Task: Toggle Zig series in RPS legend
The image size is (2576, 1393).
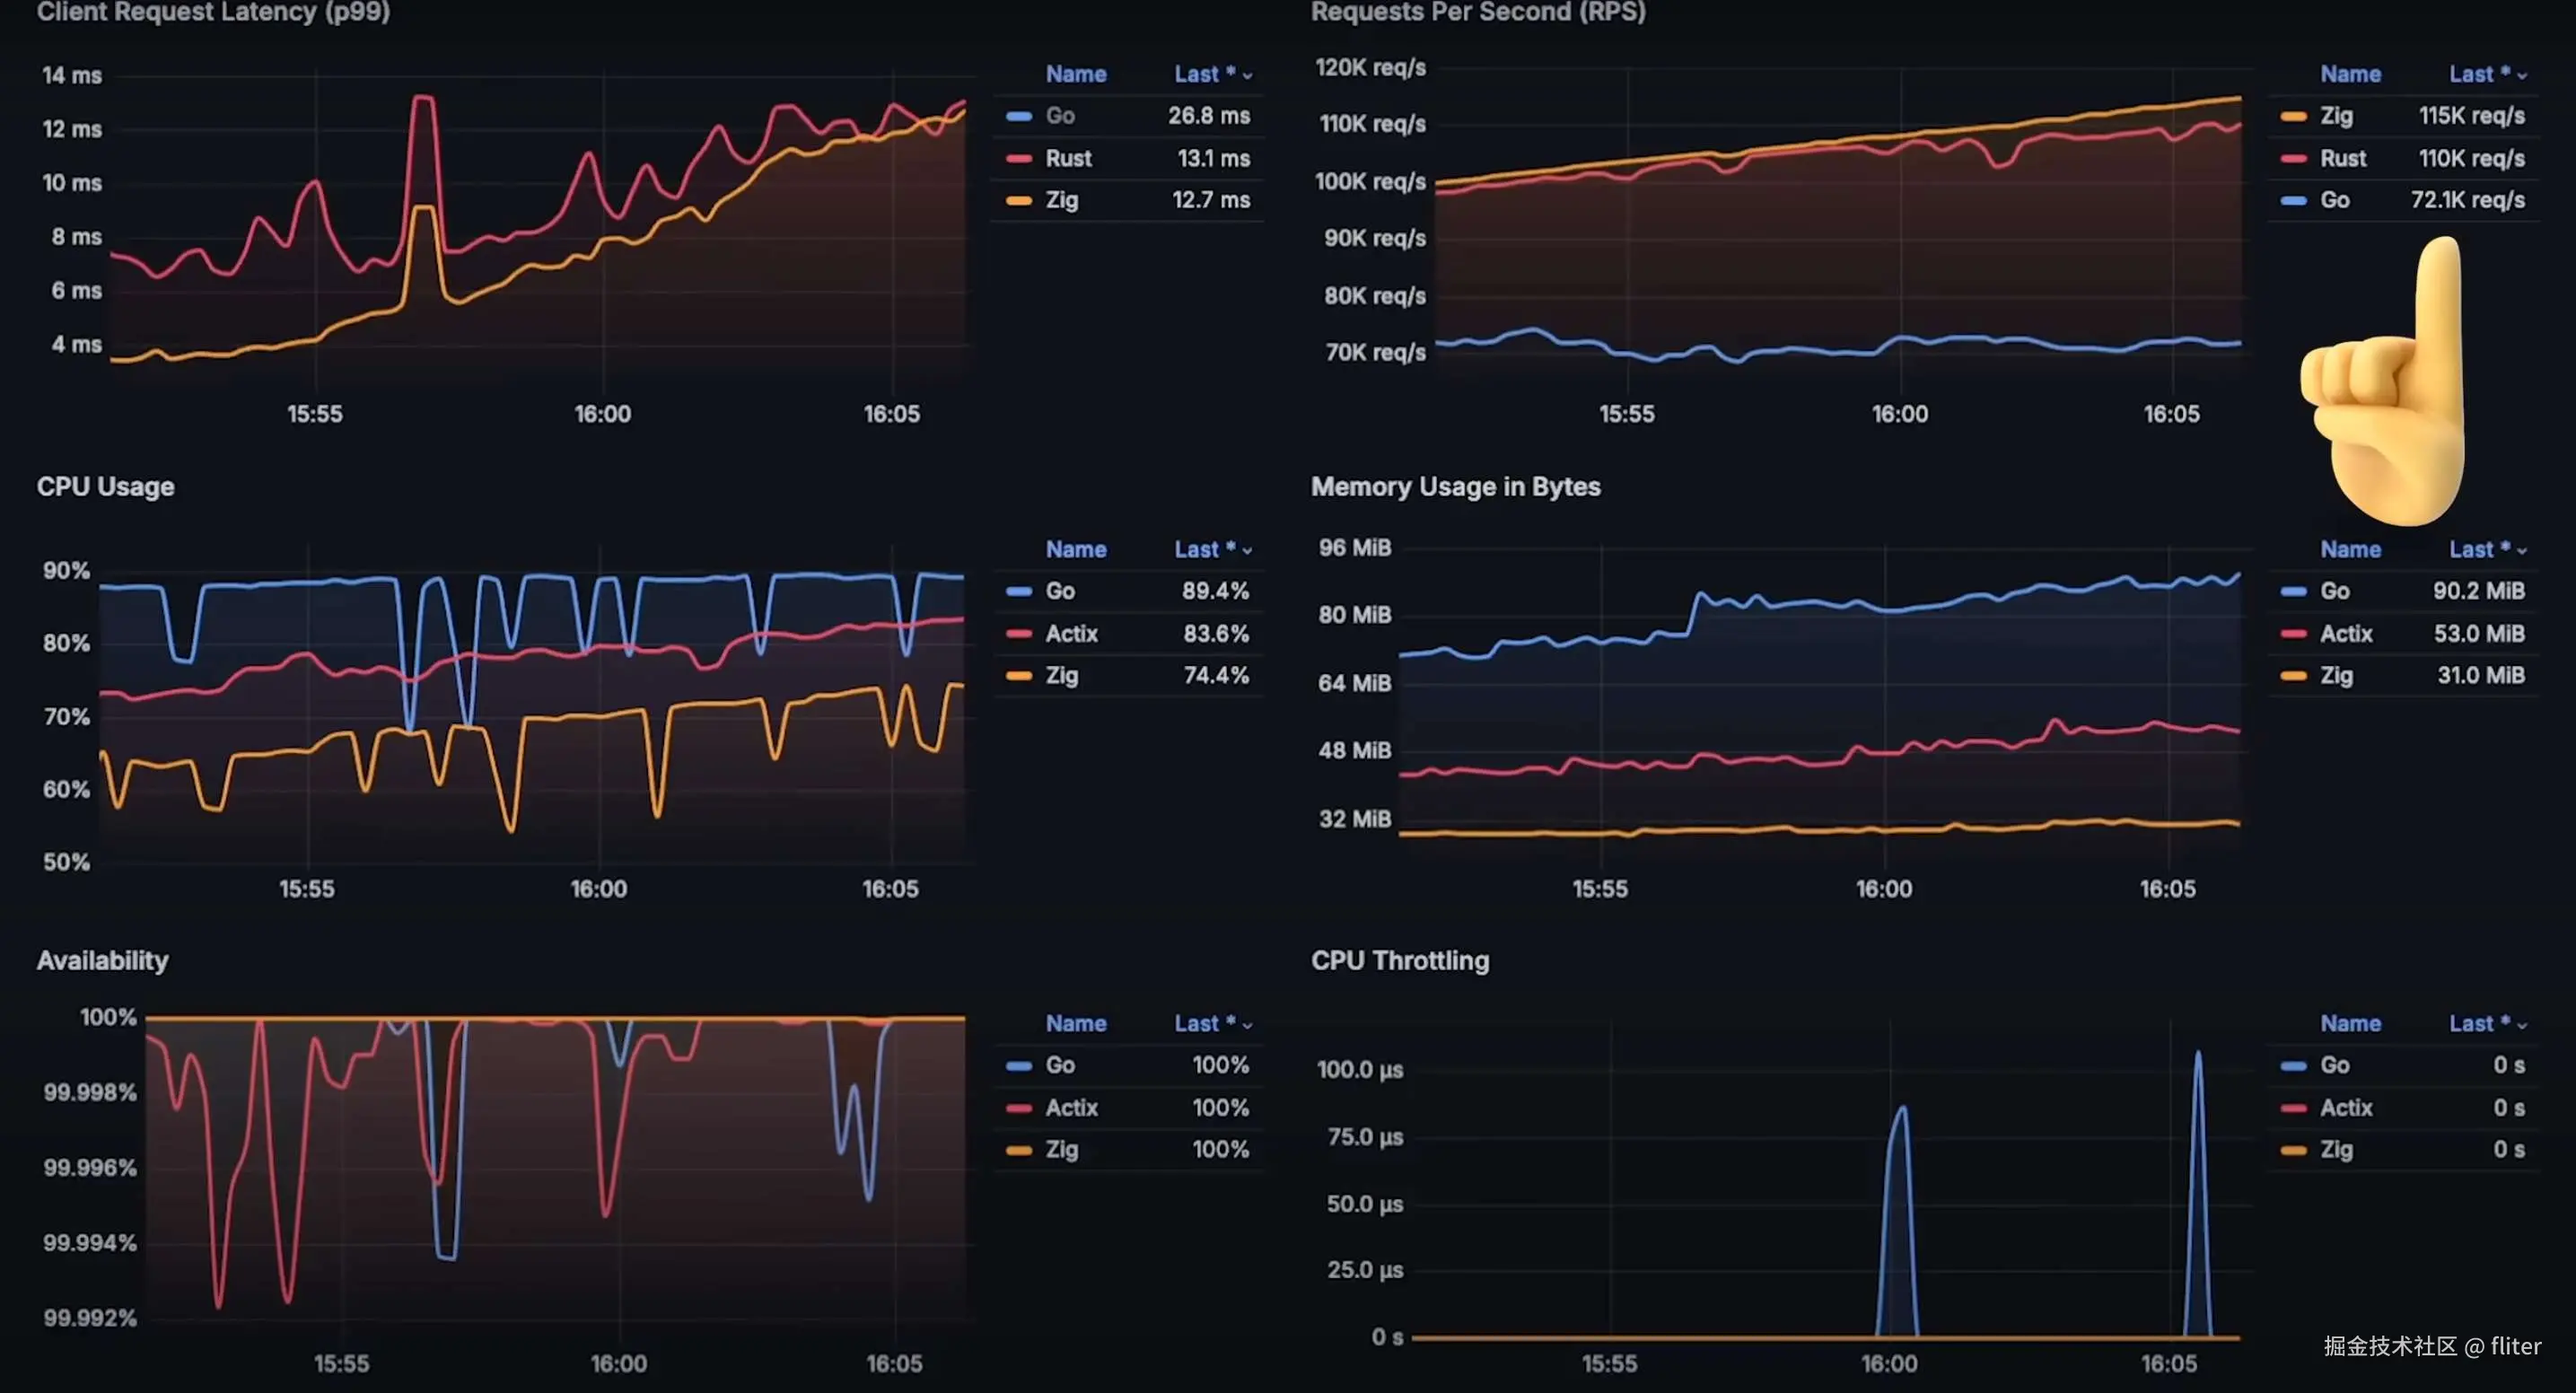Action: pyautogui.click(x=2336, y=116)
